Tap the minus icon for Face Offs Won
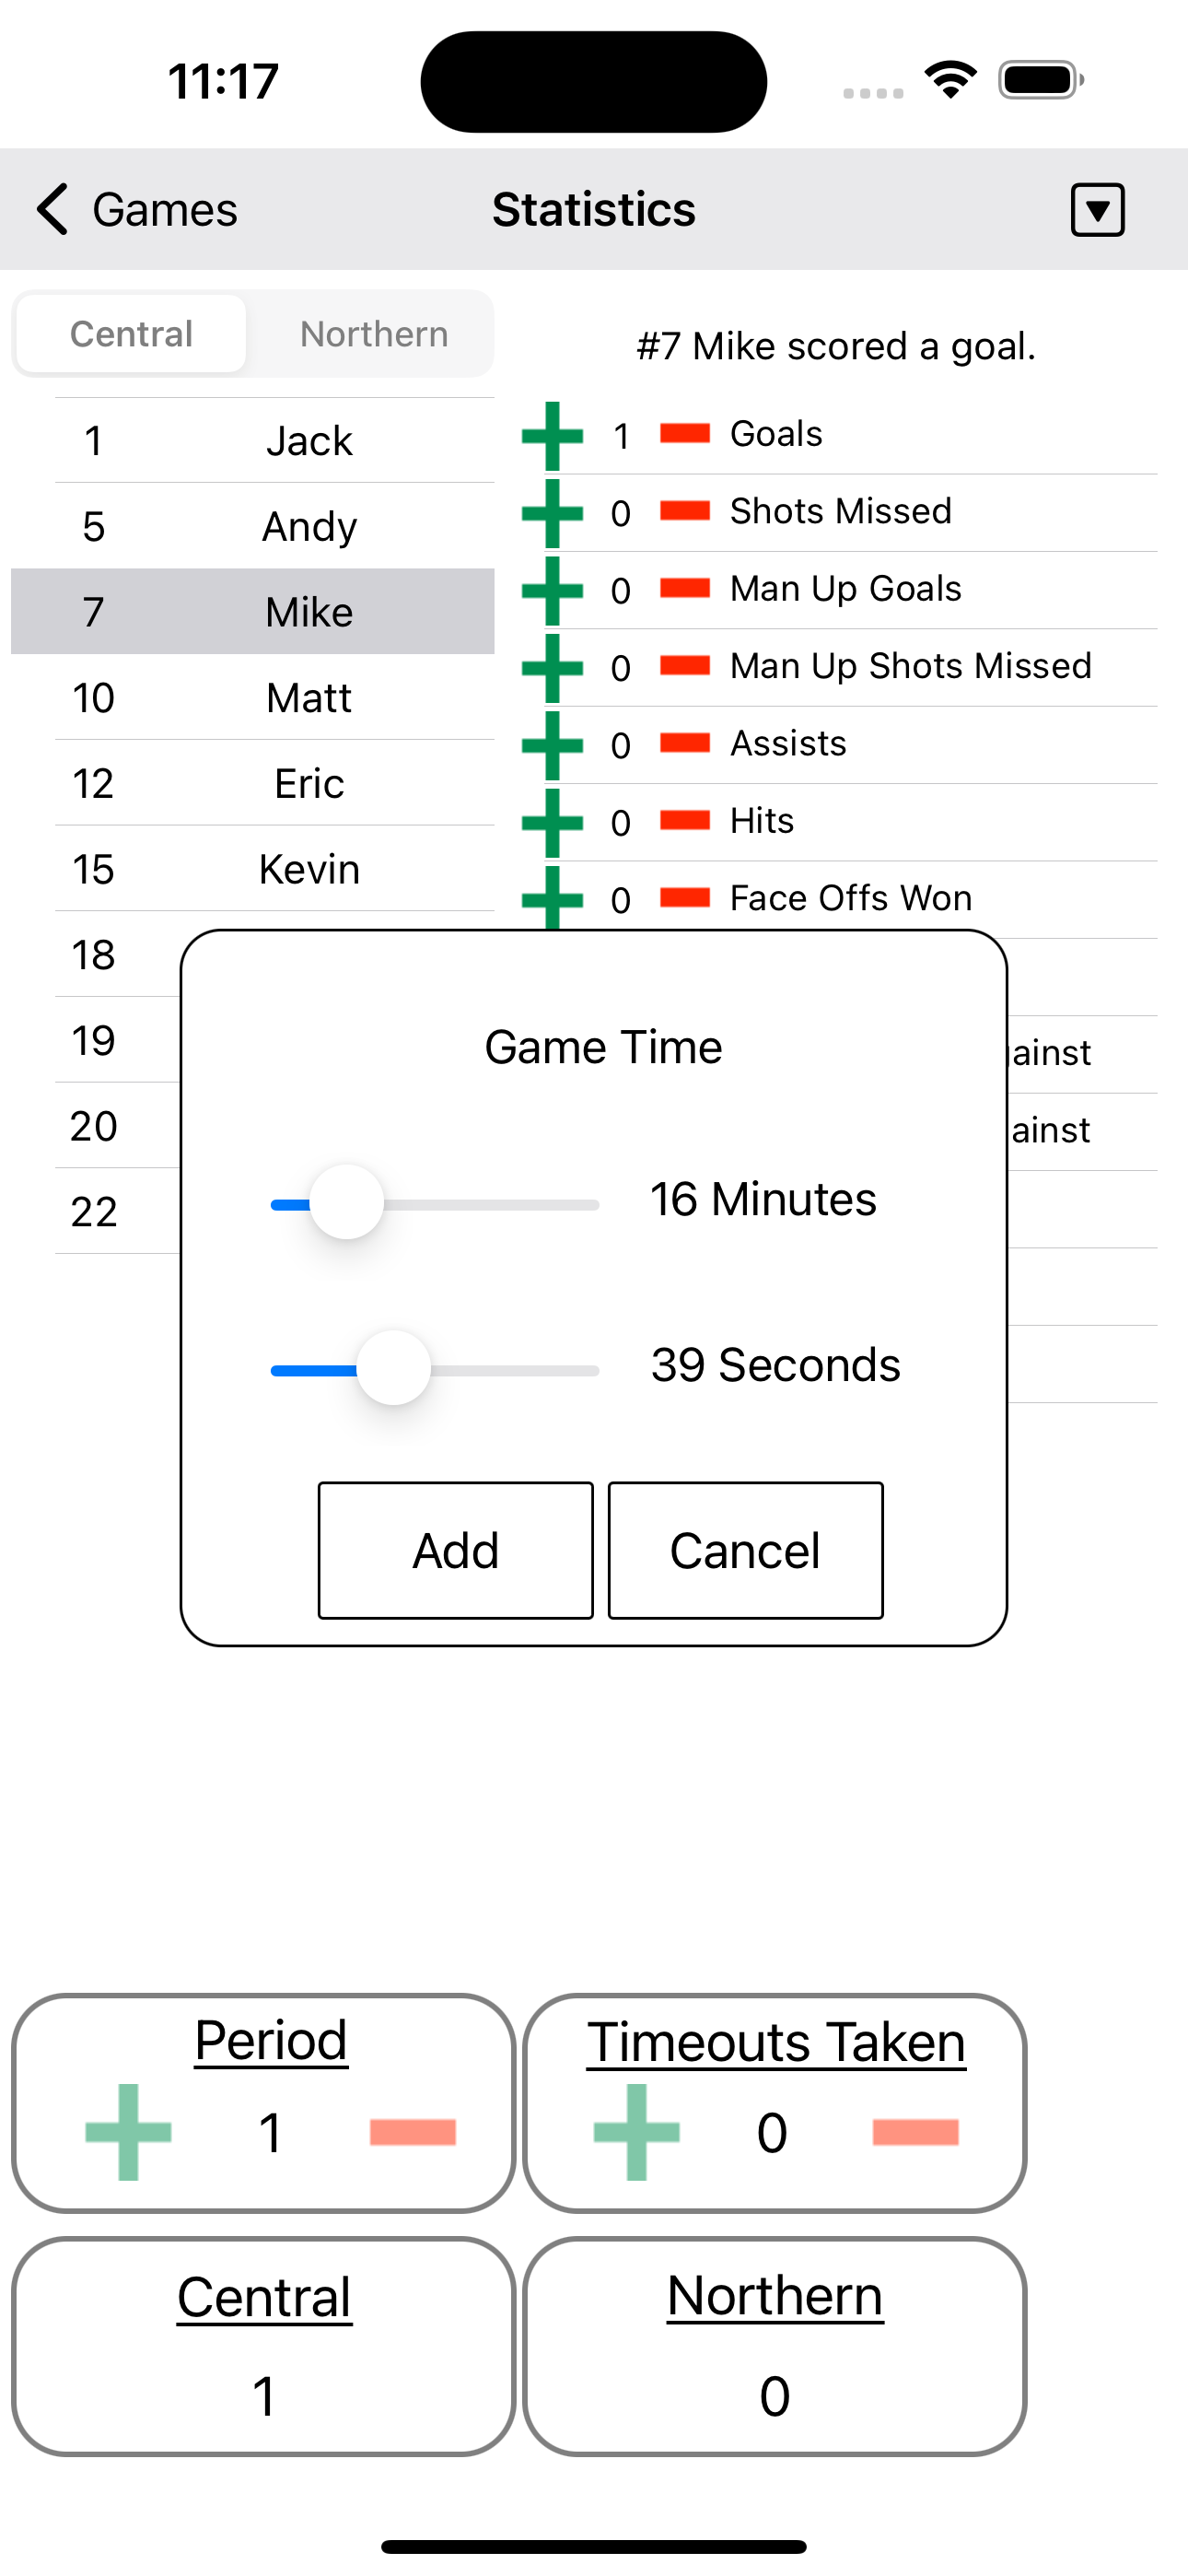 (684, 899)
